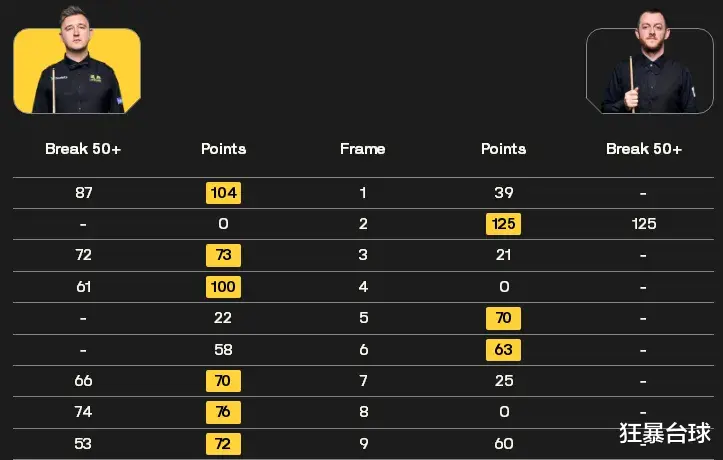Click the highlighted 76 score in frame 8
Screen dimensions: 723x460
coord(223,412)
